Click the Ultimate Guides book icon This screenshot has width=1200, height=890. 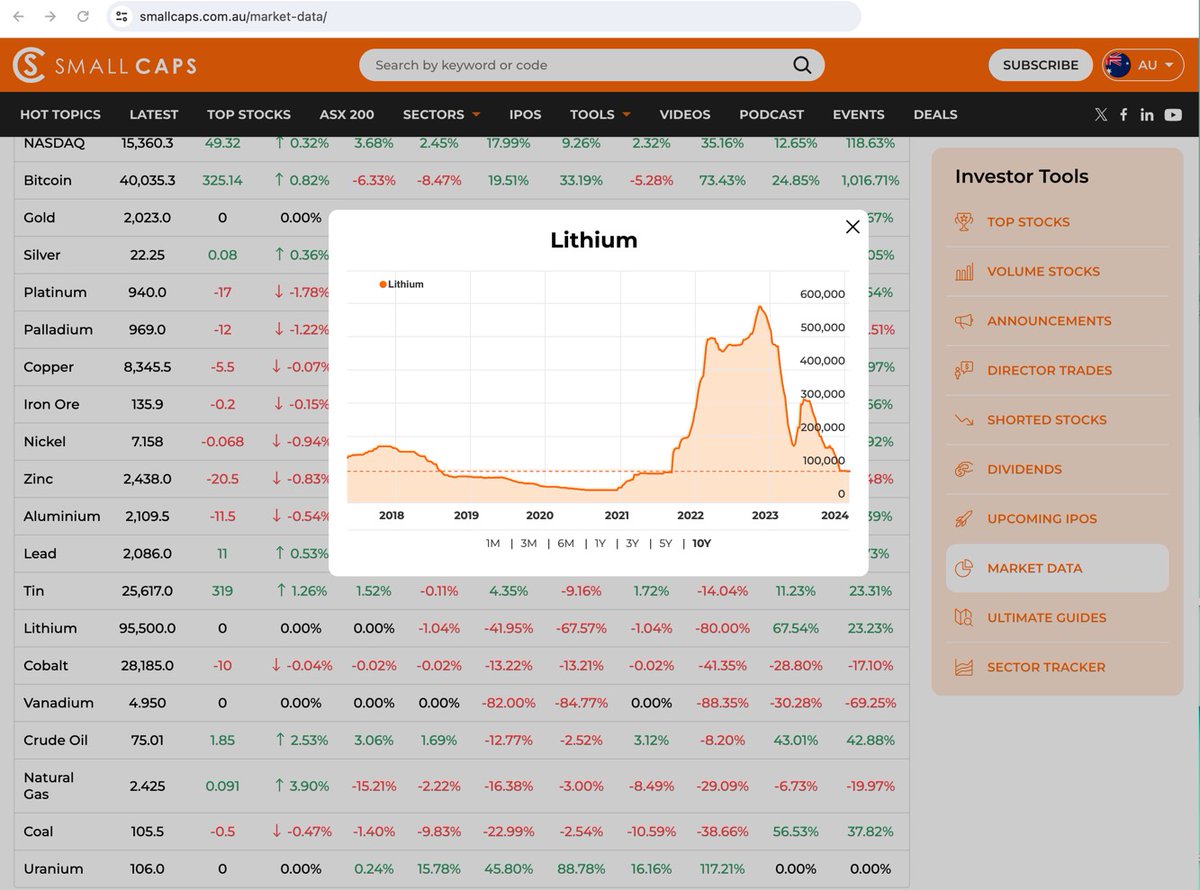964,618
